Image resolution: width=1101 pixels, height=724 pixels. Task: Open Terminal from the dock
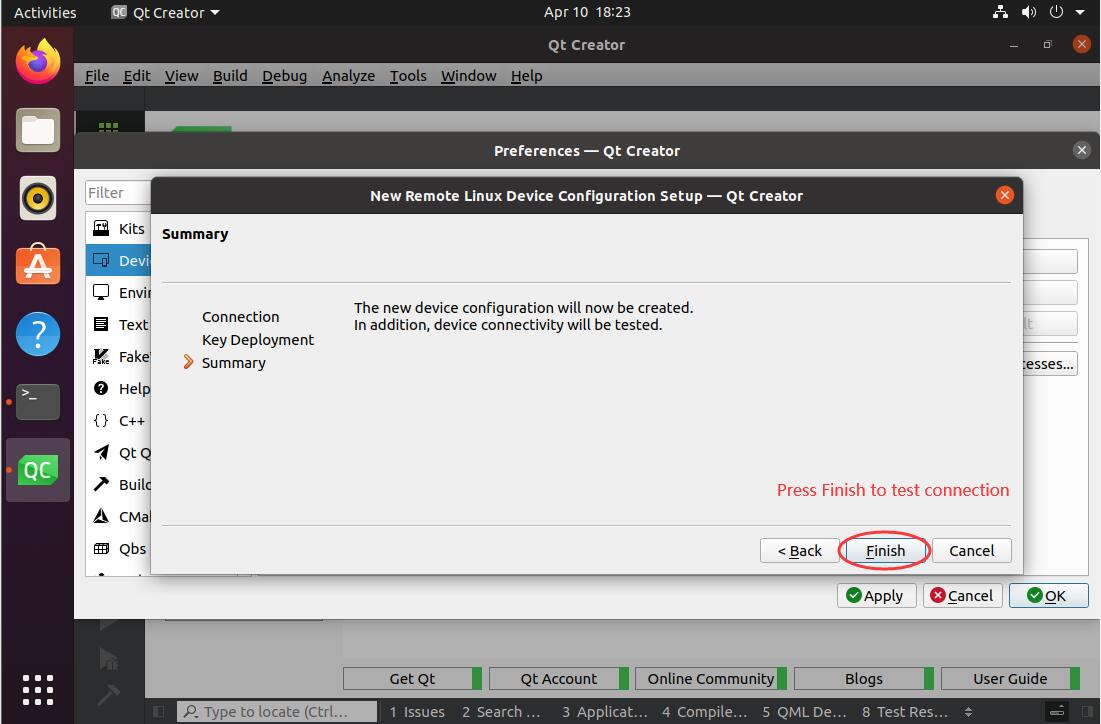point(38,402)
